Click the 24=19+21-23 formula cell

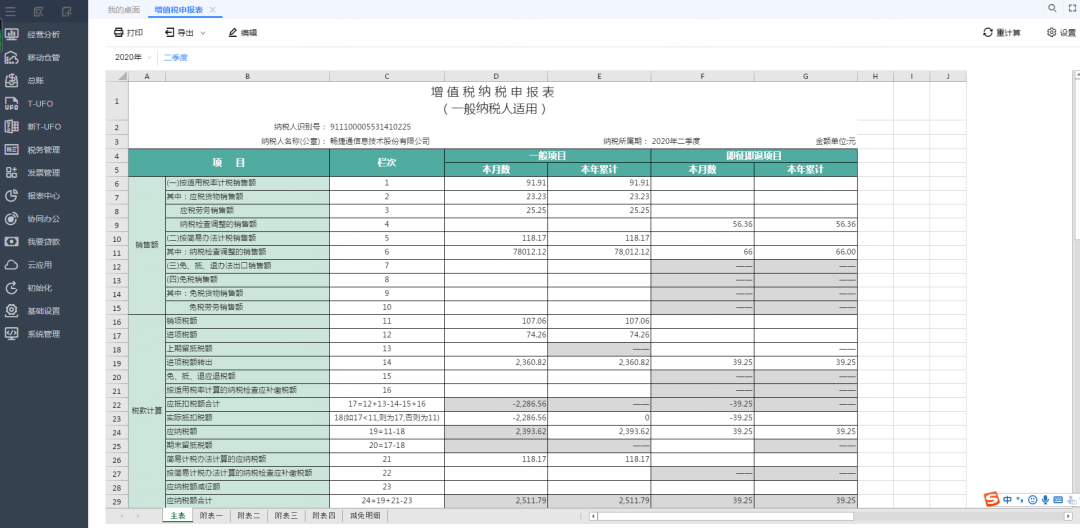click(386, 500)
